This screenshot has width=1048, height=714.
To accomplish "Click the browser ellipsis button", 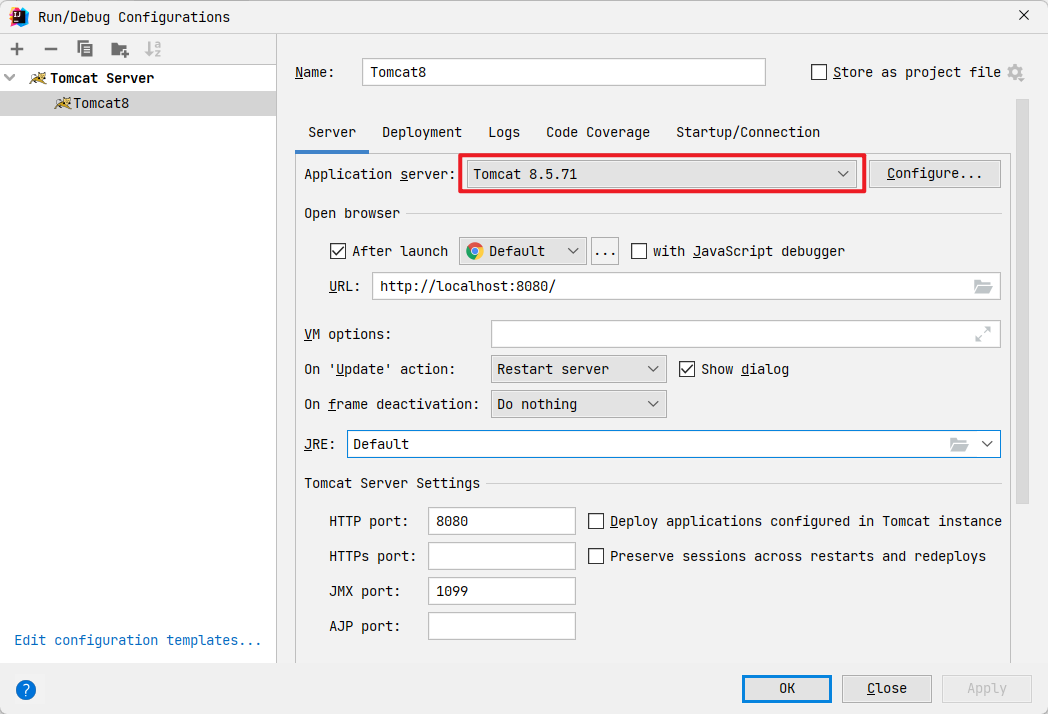I will [x=605, y=251].
